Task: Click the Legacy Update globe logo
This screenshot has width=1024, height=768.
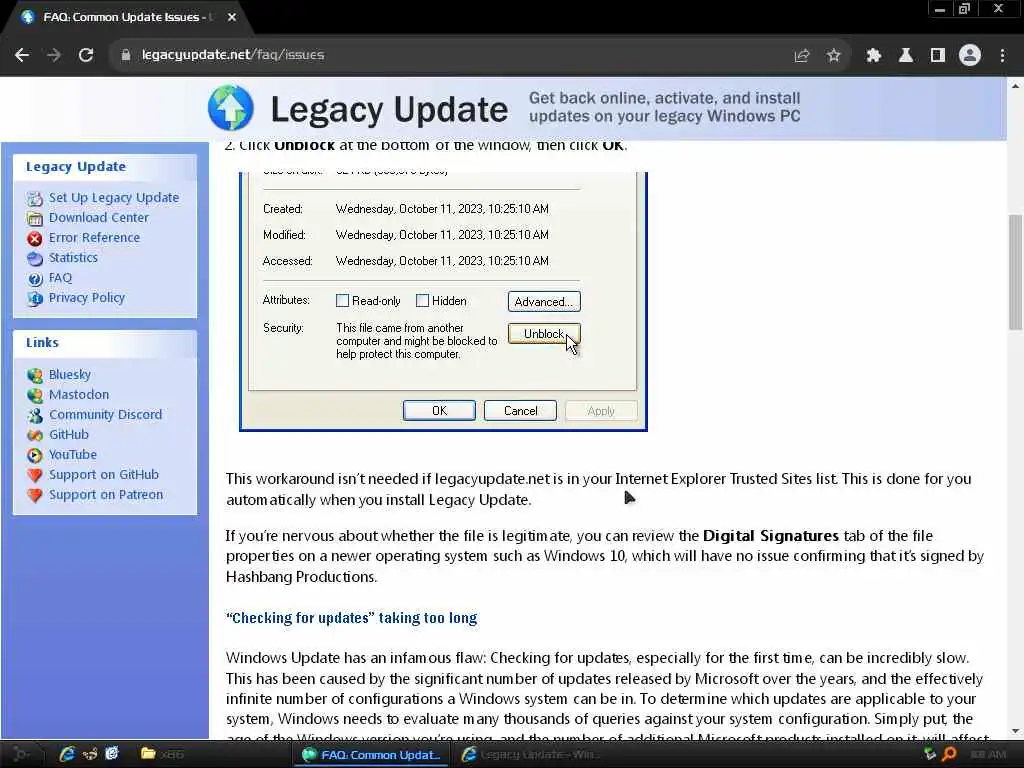Action: pyautogui.click(x=231, y=108)
